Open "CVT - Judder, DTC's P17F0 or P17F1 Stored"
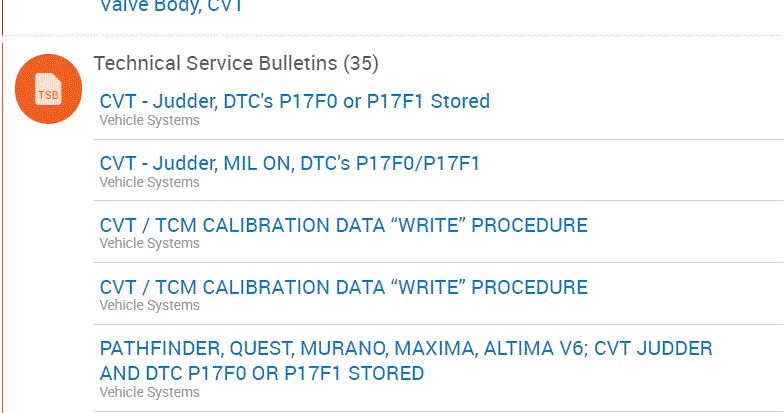 (295, 101)
